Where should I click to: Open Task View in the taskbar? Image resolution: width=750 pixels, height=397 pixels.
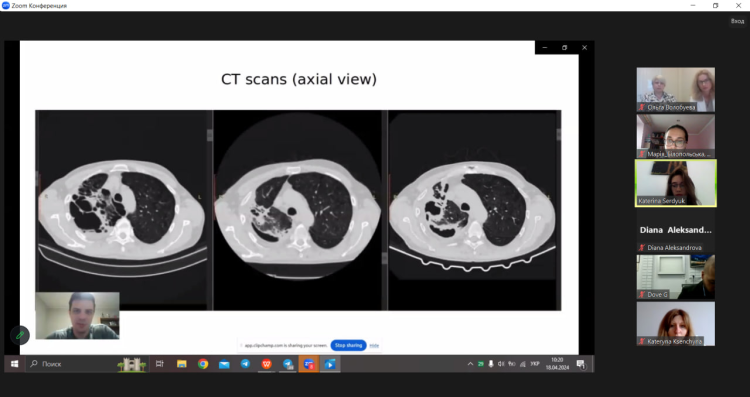coord(160,364)
